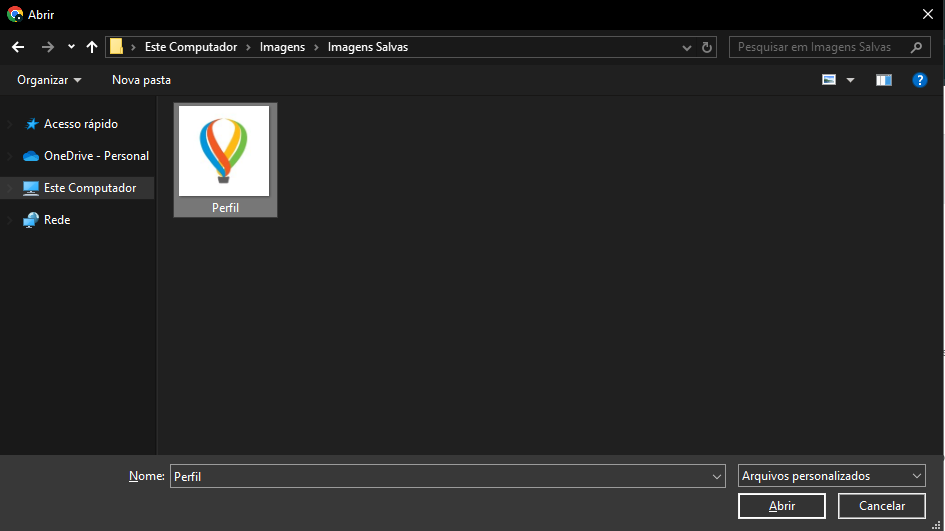Open help with the question mark
Viewport: 945px width, 531px height.
pos(920,80)
